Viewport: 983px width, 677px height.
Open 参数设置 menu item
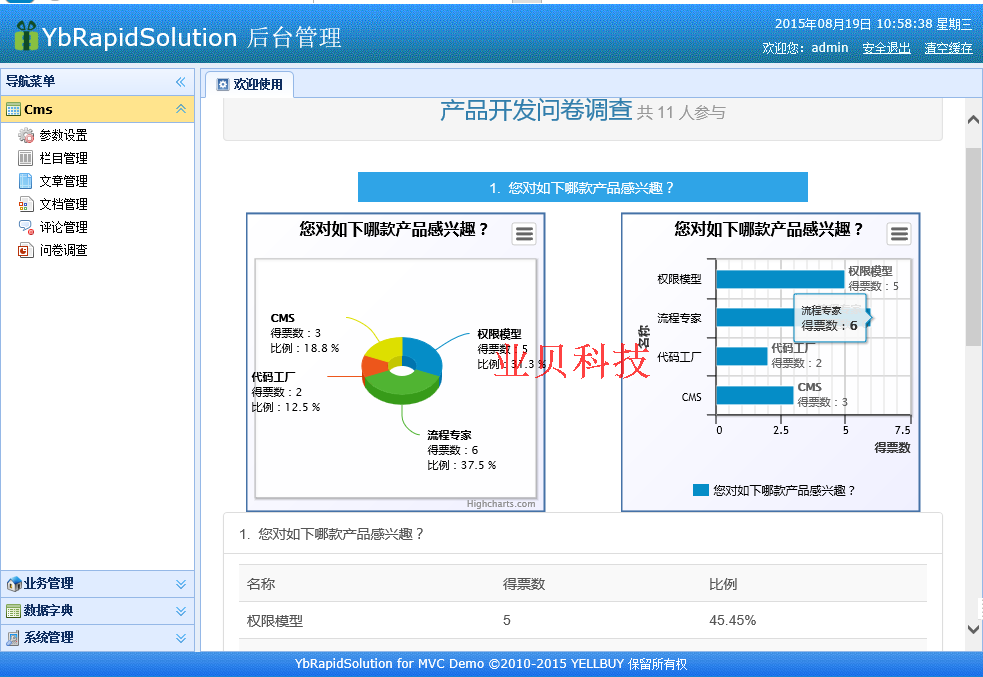pyautogui.click(x=63, y=135)
